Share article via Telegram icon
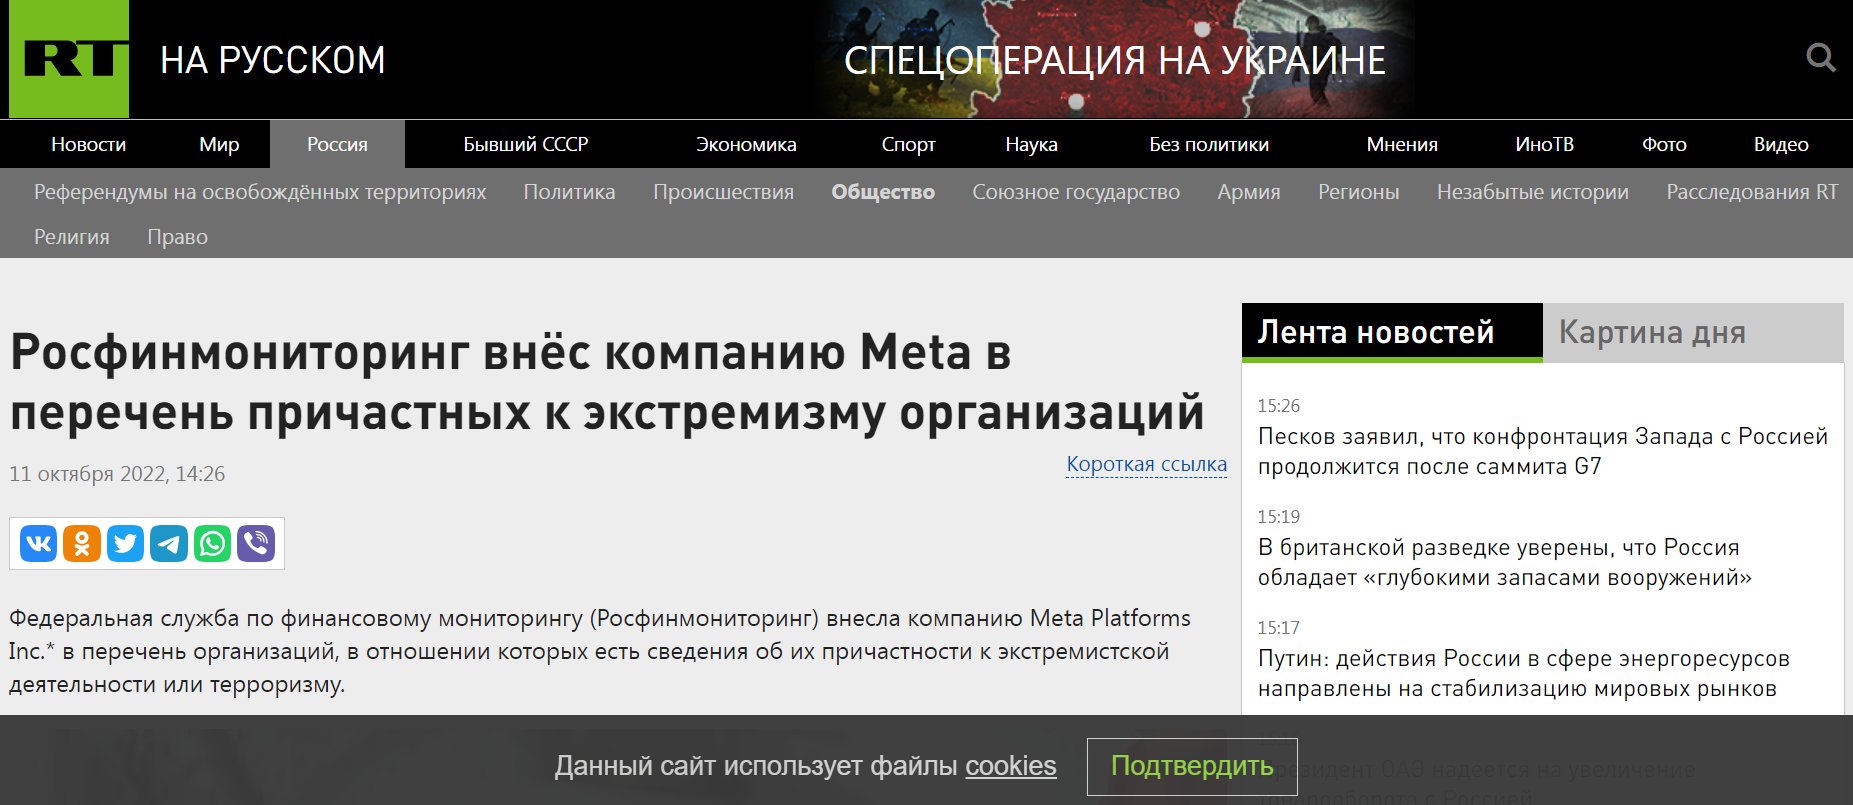 click(x=169, y=543)
